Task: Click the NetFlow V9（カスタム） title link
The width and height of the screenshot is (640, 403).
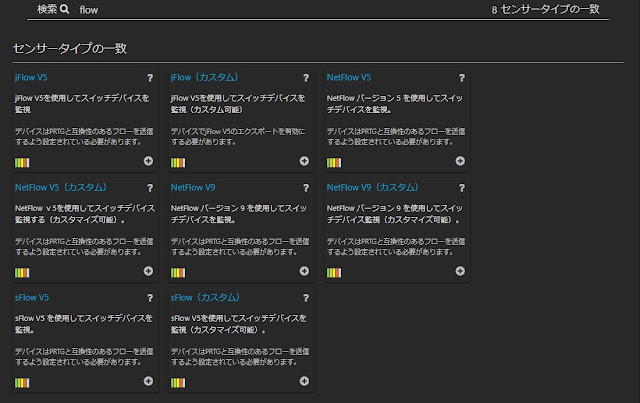Action: tap(373, 187)
